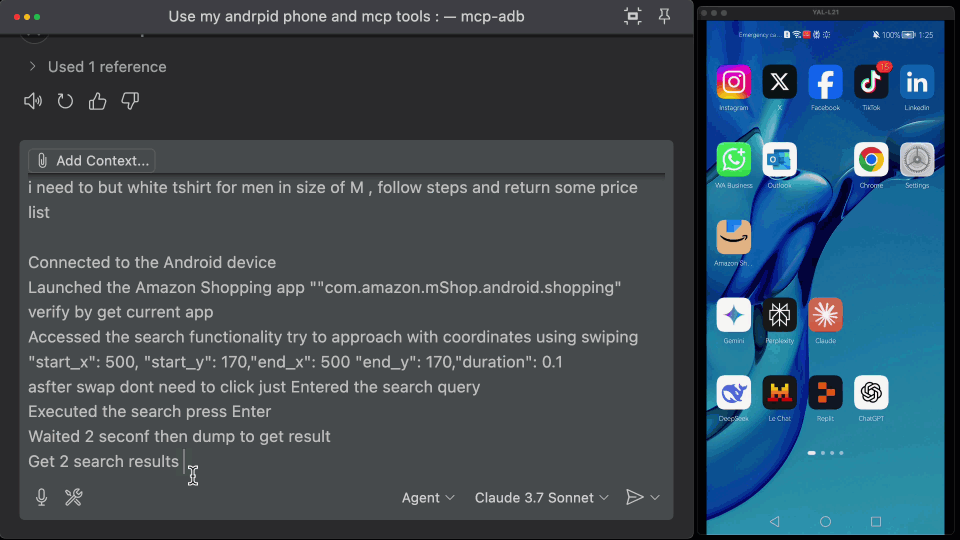960x540 pixels.
Task: Open send options chevron beside send arrow
Action: [655, 498]
